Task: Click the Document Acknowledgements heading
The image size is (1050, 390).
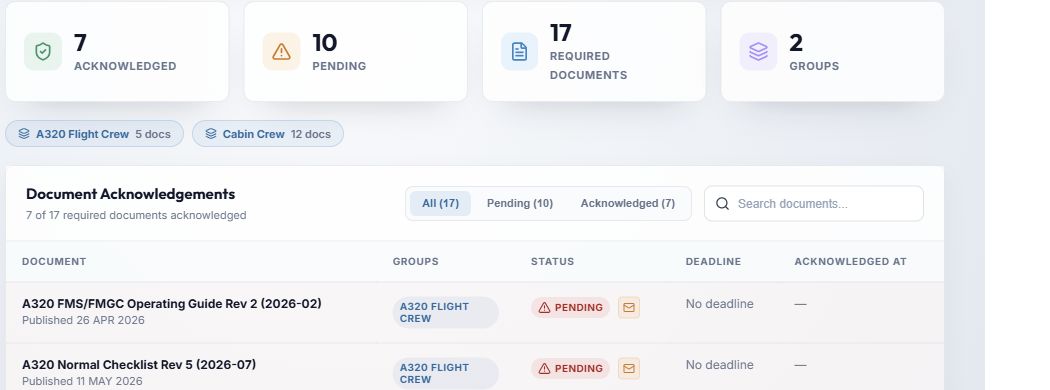Action: [131, 194]
